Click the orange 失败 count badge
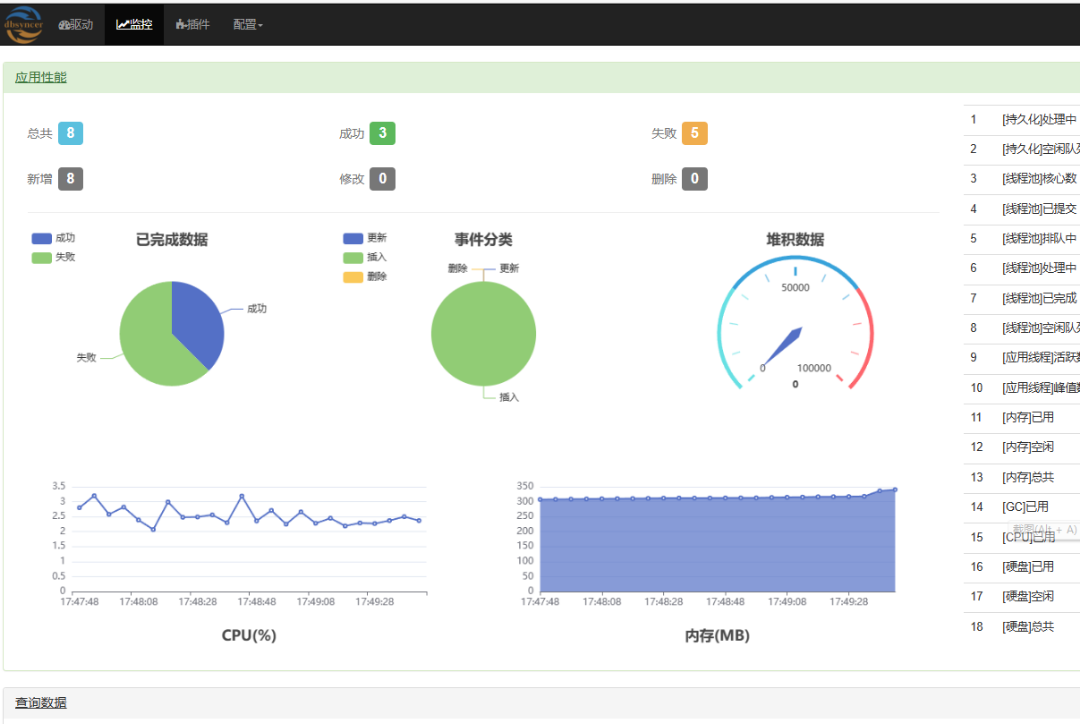Screen dimensions: 1080x724 tap(695, 133)
